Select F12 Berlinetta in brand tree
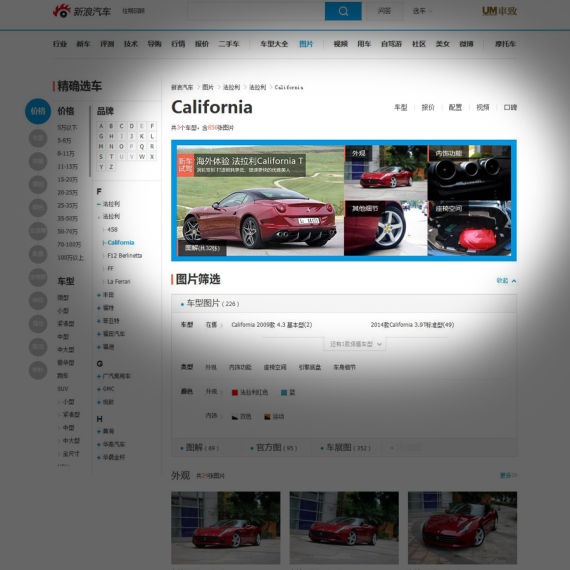The height and width of the screenshot is (570, 570). click(x=125, y=256)
